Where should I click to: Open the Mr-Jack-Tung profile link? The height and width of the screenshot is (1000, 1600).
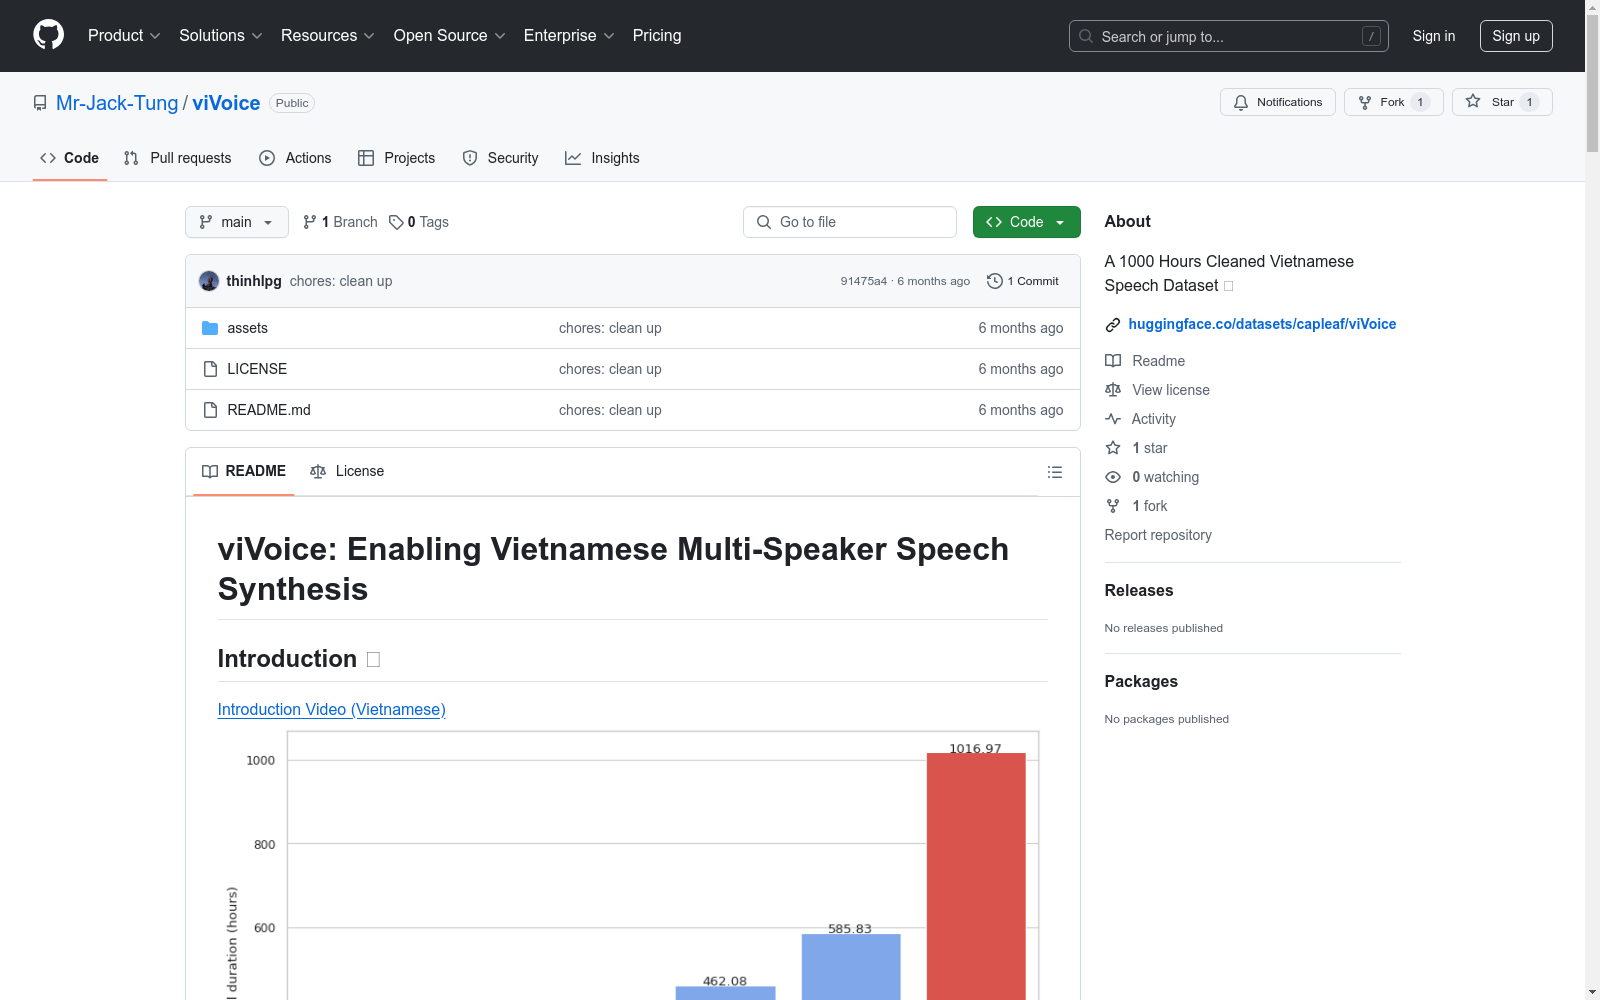click(117, 103)
